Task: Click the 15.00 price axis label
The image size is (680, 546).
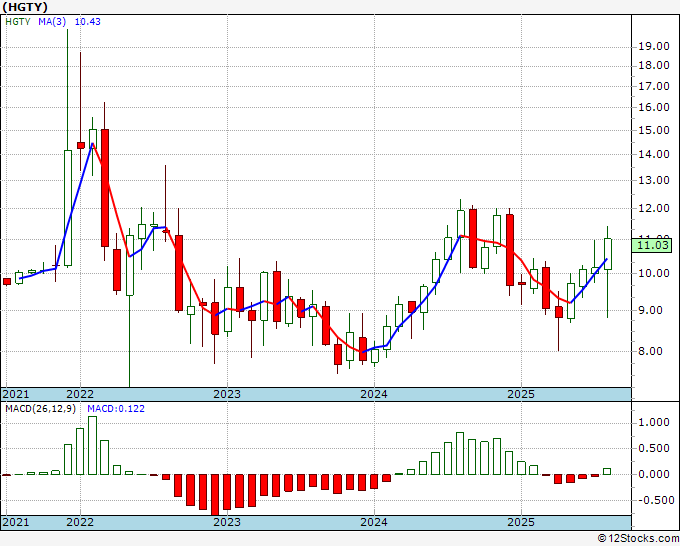Action: 654,130
